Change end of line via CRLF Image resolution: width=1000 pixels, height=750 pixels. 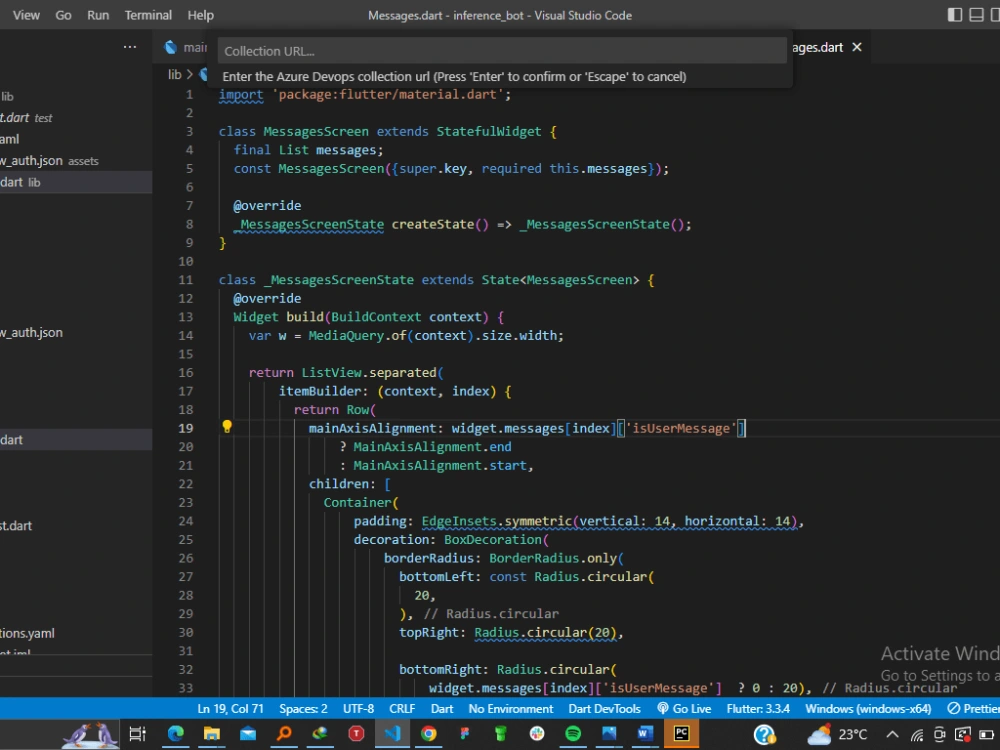click(402, 709)
